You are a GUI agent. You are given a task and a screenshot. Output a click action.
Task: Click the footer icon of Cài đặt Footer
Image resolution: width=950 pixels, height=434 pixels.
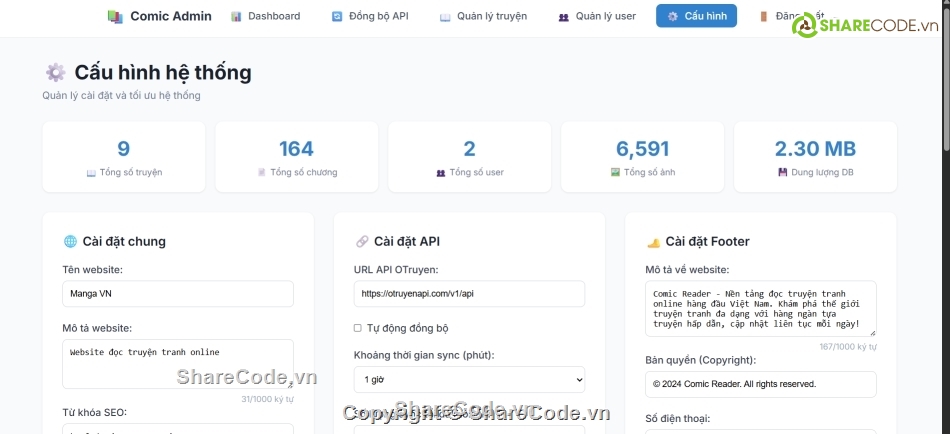653,242
